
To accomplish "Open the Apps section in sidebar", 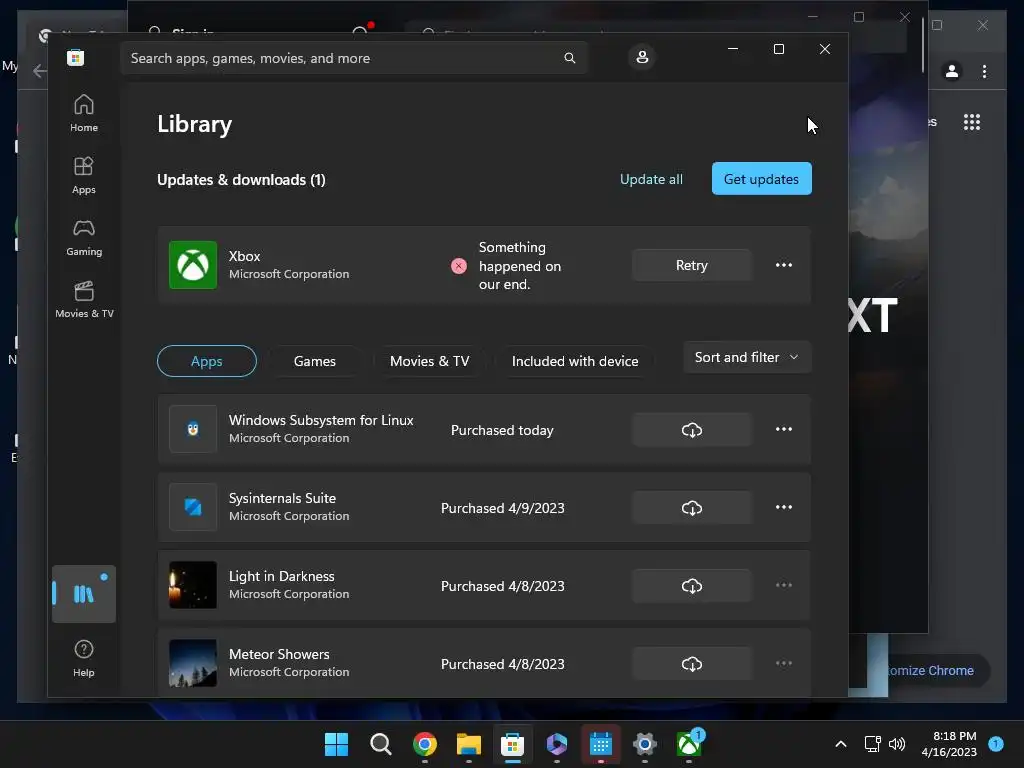I will [x=84, y=175].
